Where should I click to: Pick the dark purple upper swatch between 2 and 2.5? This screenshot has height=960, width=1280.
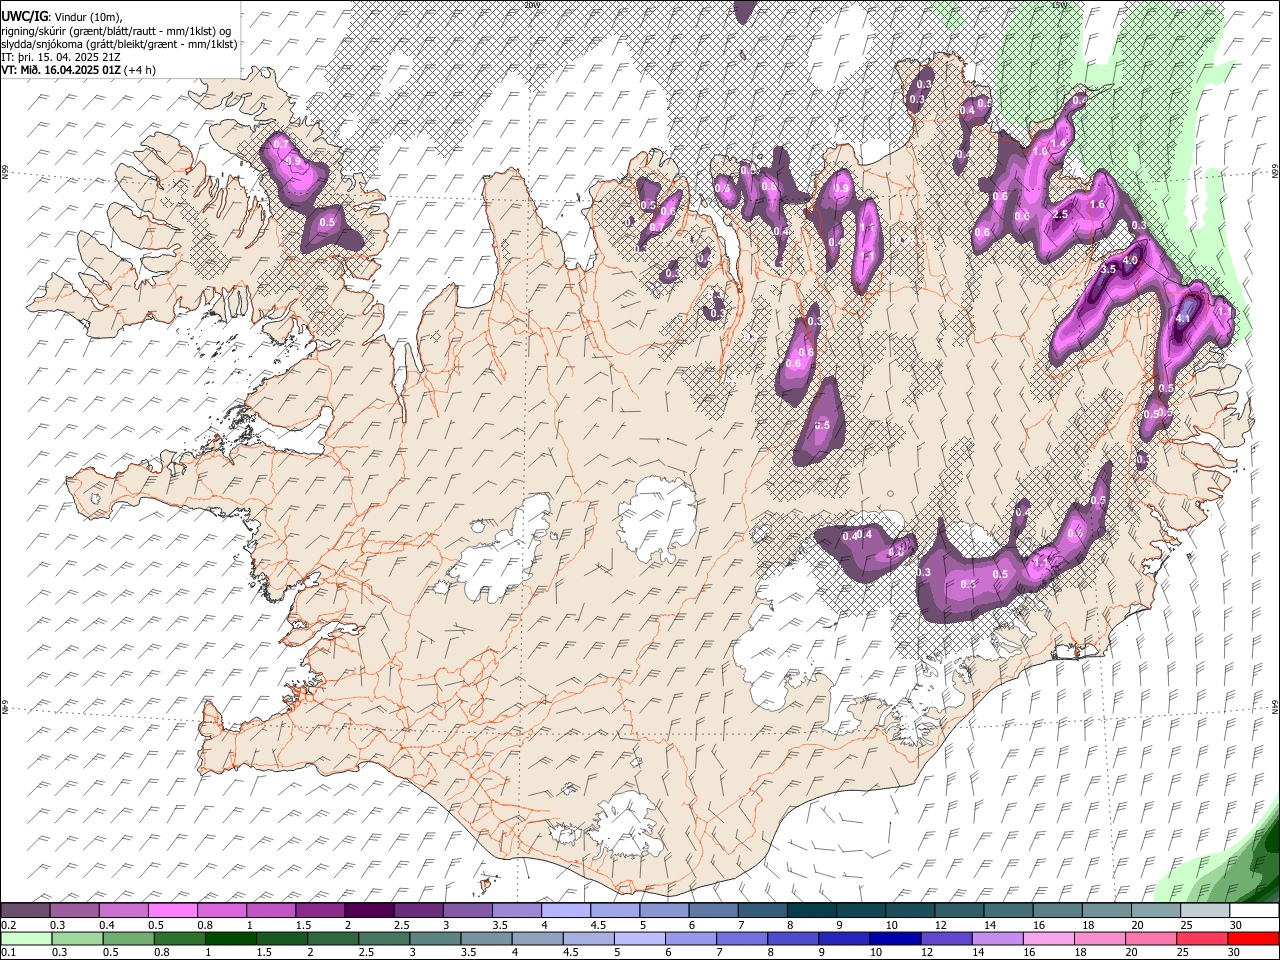click(x=369, y=911)
